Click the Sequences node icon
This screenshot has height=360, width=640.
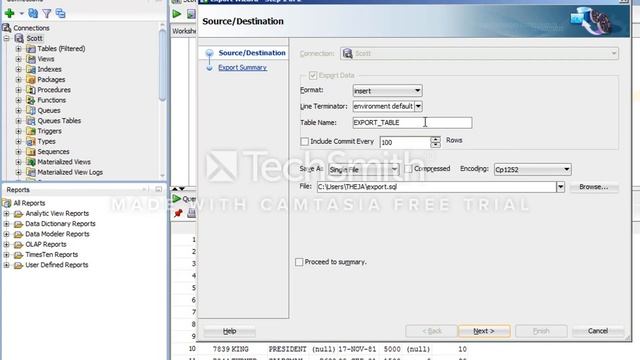(x=31, y=151)
